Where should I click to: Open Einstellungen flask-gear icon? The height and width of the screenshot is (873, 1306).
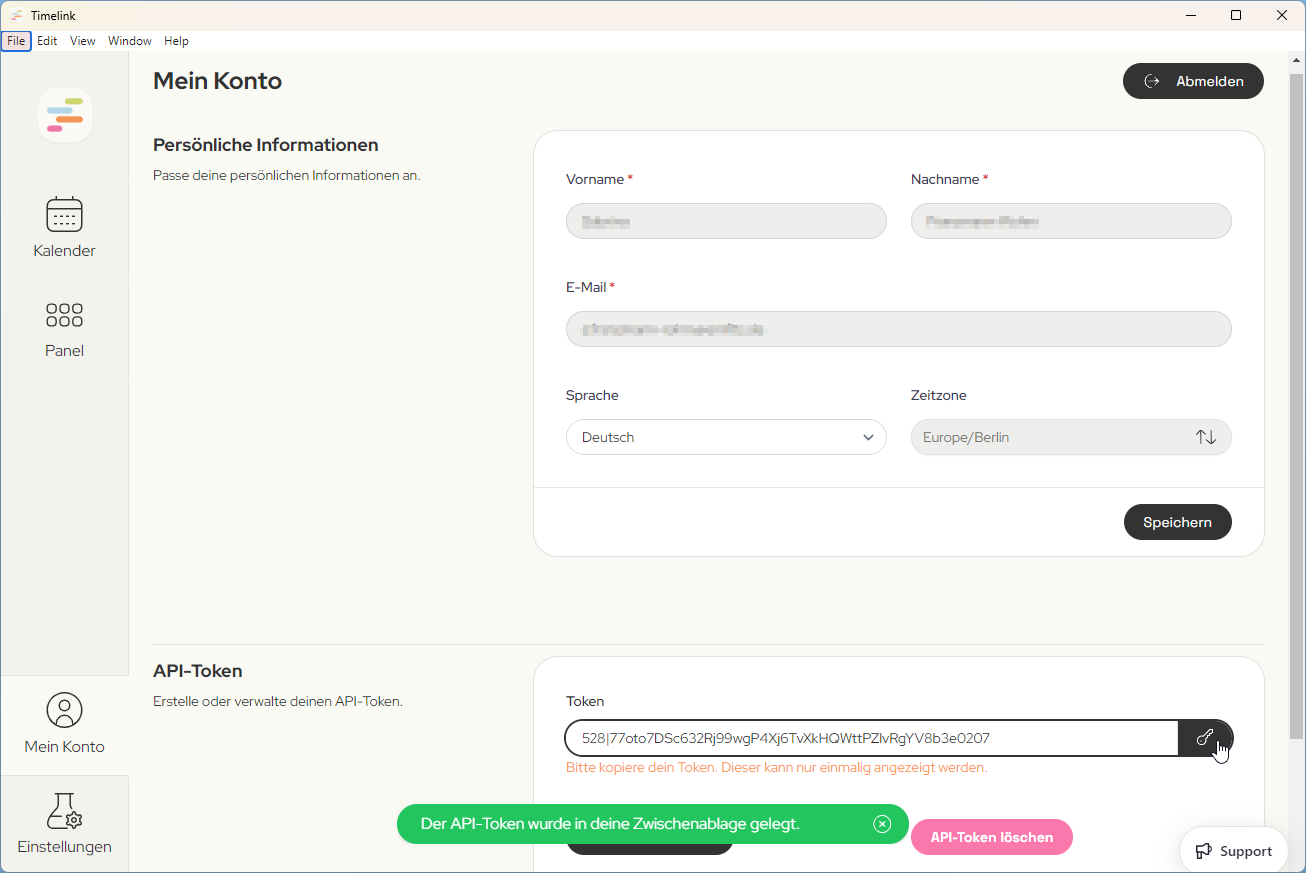click(64, 811)
